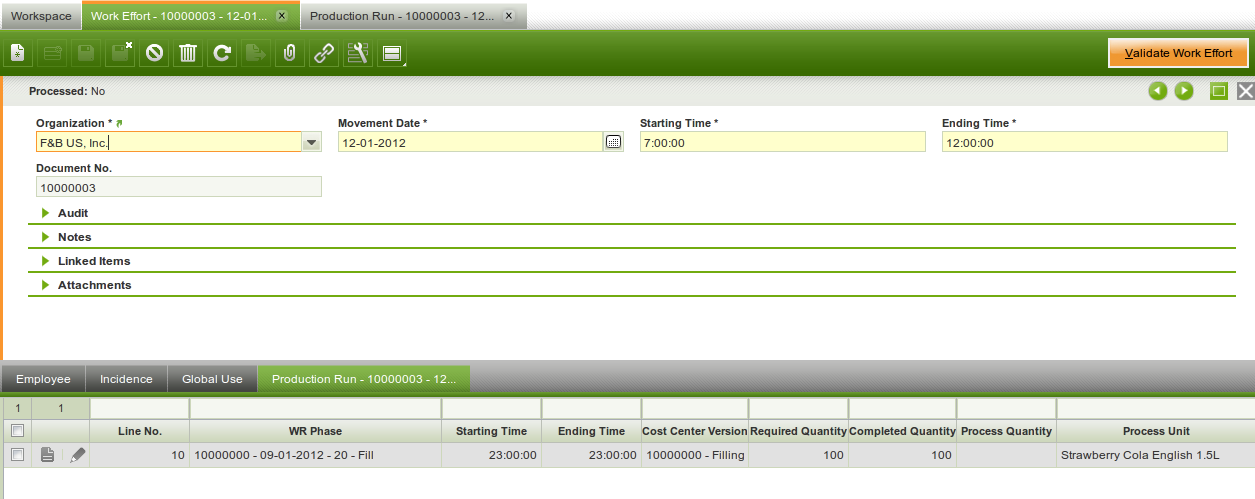
Task: Click the Line No. filter box
Action: (x=139, y=408)
